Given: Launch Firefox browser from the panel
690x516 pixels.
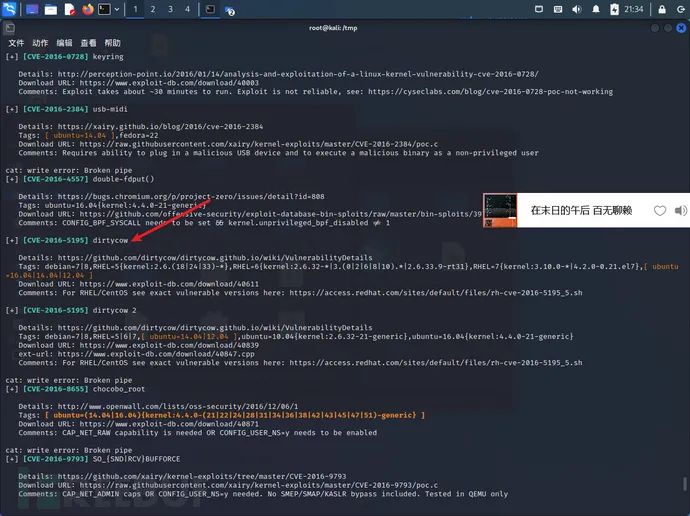Looking at the screenshot, I should click(88, 9).
